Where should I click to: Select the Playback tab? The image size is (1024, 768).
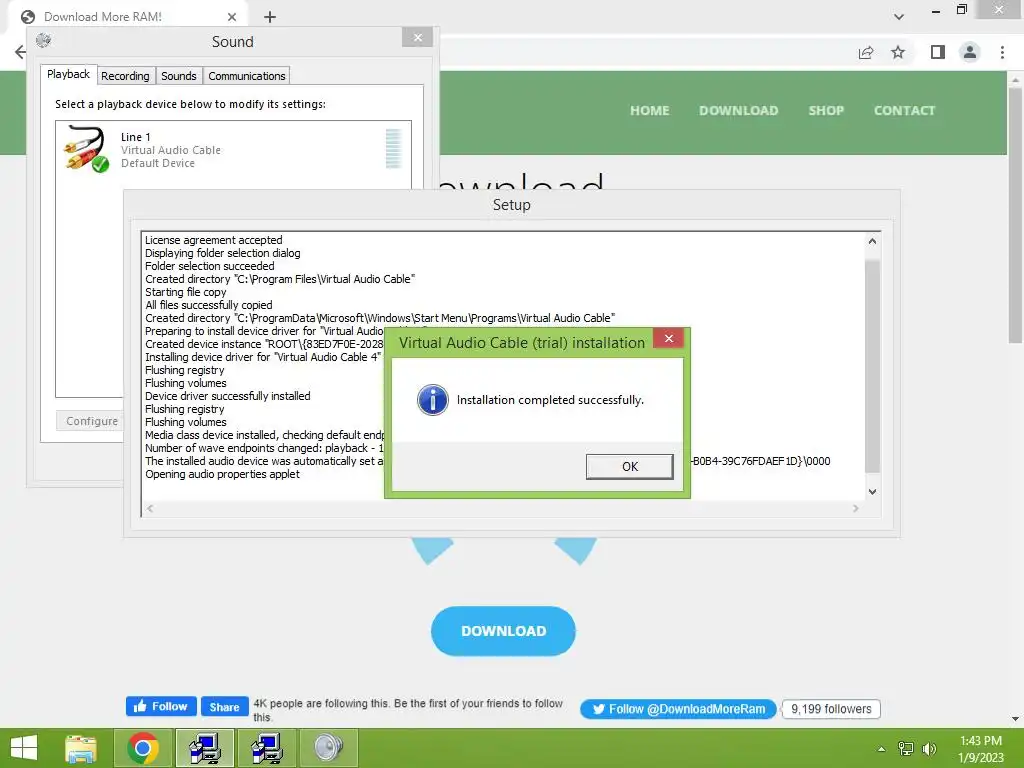69,74
